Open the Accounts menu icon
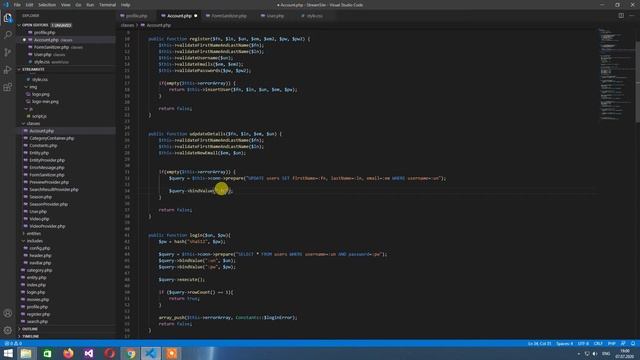 point(8,313)
